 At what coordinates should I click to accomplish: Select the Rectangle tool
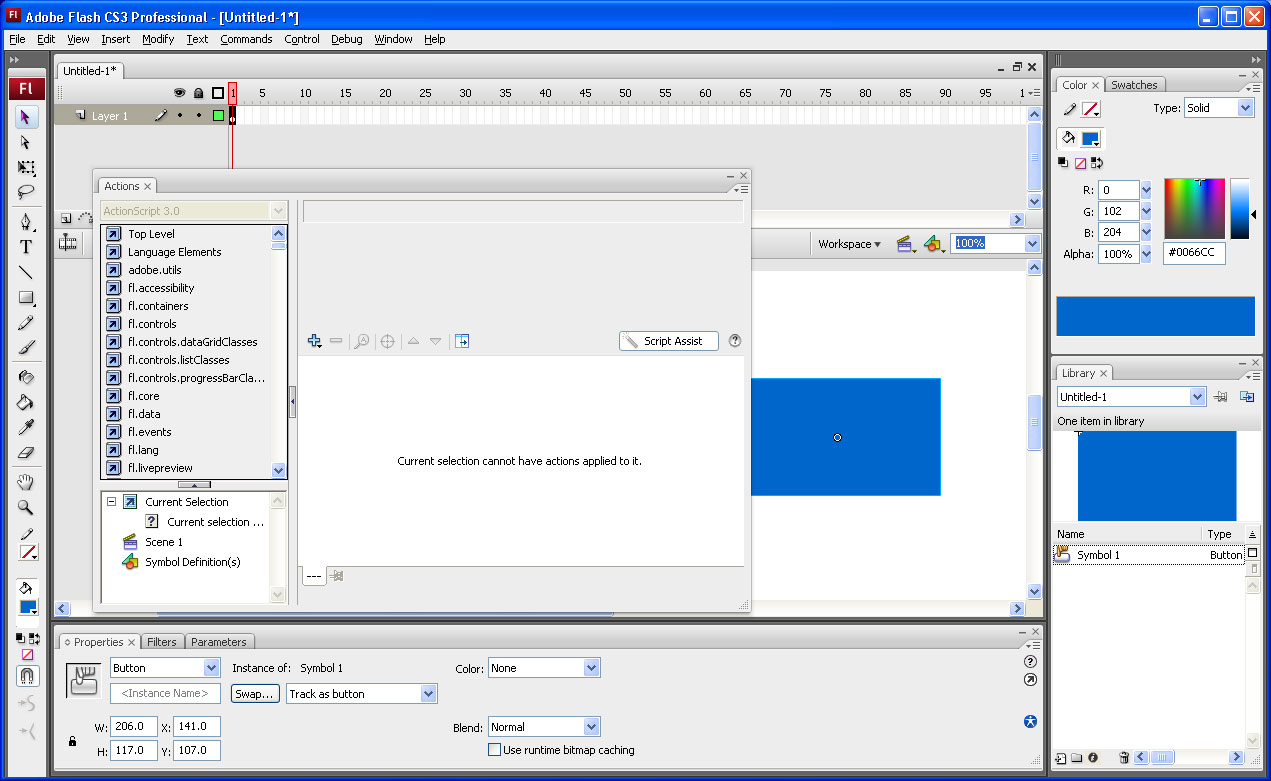tap(26, 298)
